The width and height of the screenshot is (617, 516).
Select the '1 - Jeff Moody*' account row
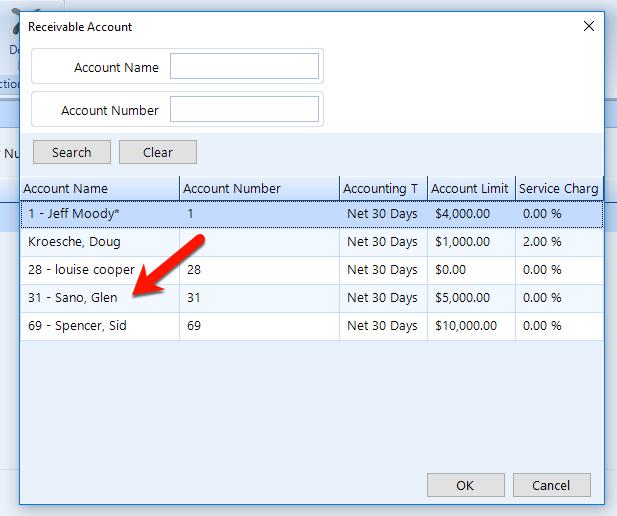(312, 214)
